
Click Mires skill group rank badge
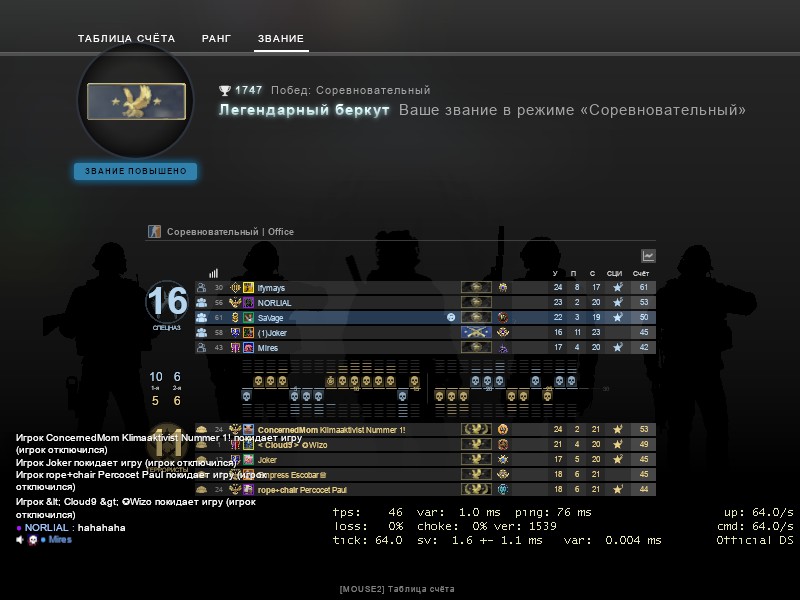(x=476, y=347)
